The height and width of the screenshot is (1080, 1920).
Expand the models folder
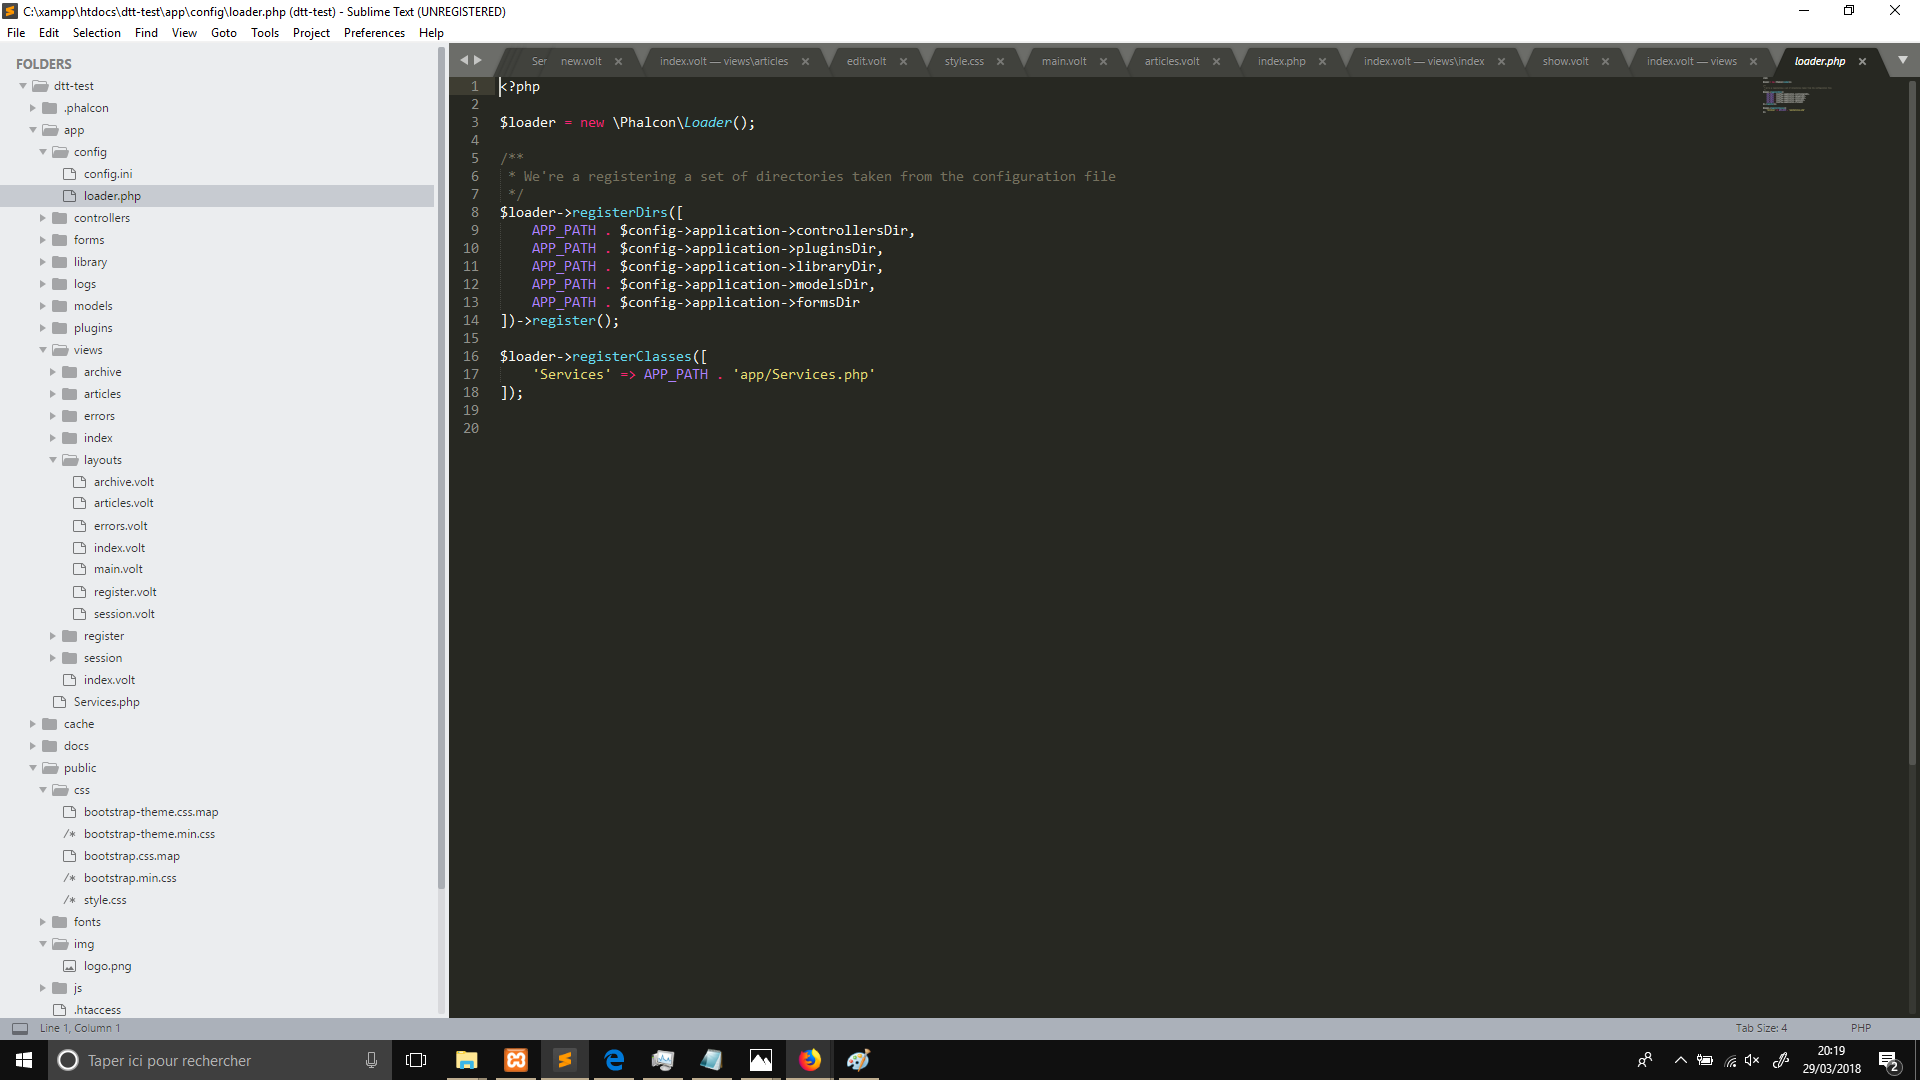[x=43, y=306]
